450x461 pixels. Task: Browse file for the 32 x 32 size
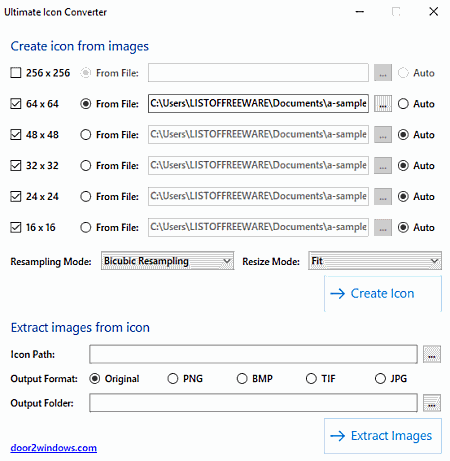point(383,166)
